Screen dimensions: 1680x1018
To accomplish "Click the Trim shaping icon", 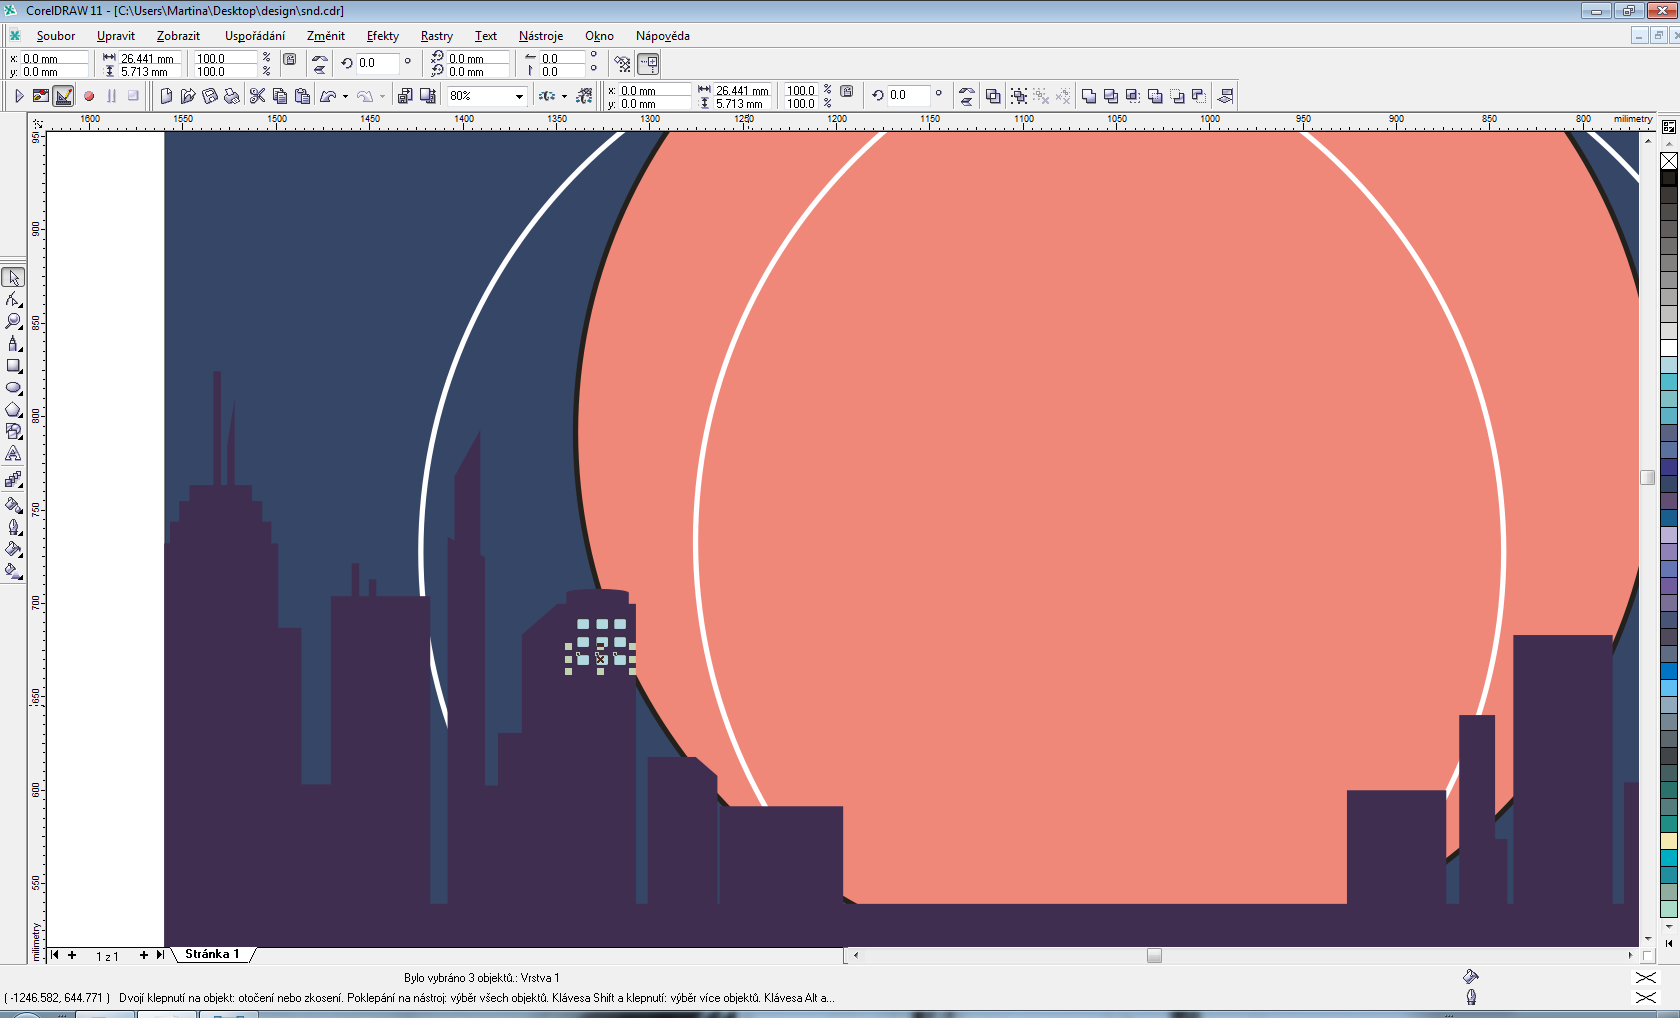I will [x=1111, y=96].
